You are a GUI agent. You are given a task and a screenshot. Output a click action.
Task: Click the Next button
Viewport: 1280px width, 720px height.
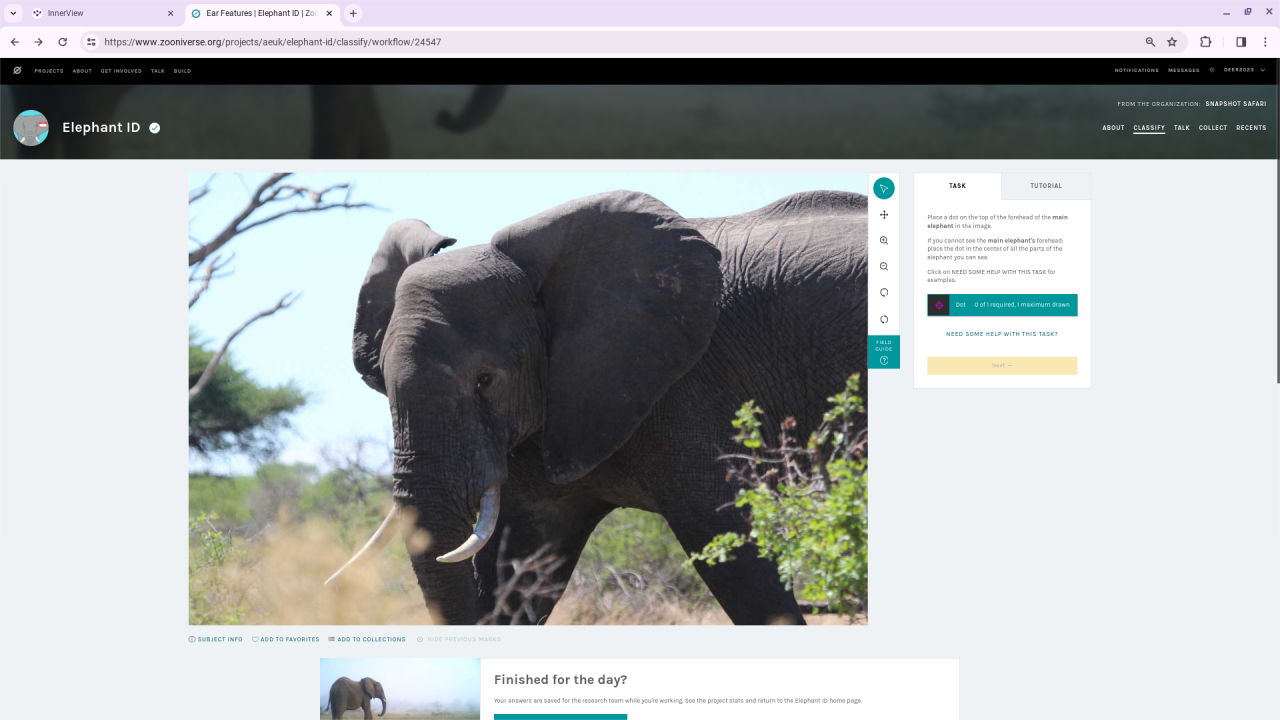pyautogui.click(x=1002, y=366)
